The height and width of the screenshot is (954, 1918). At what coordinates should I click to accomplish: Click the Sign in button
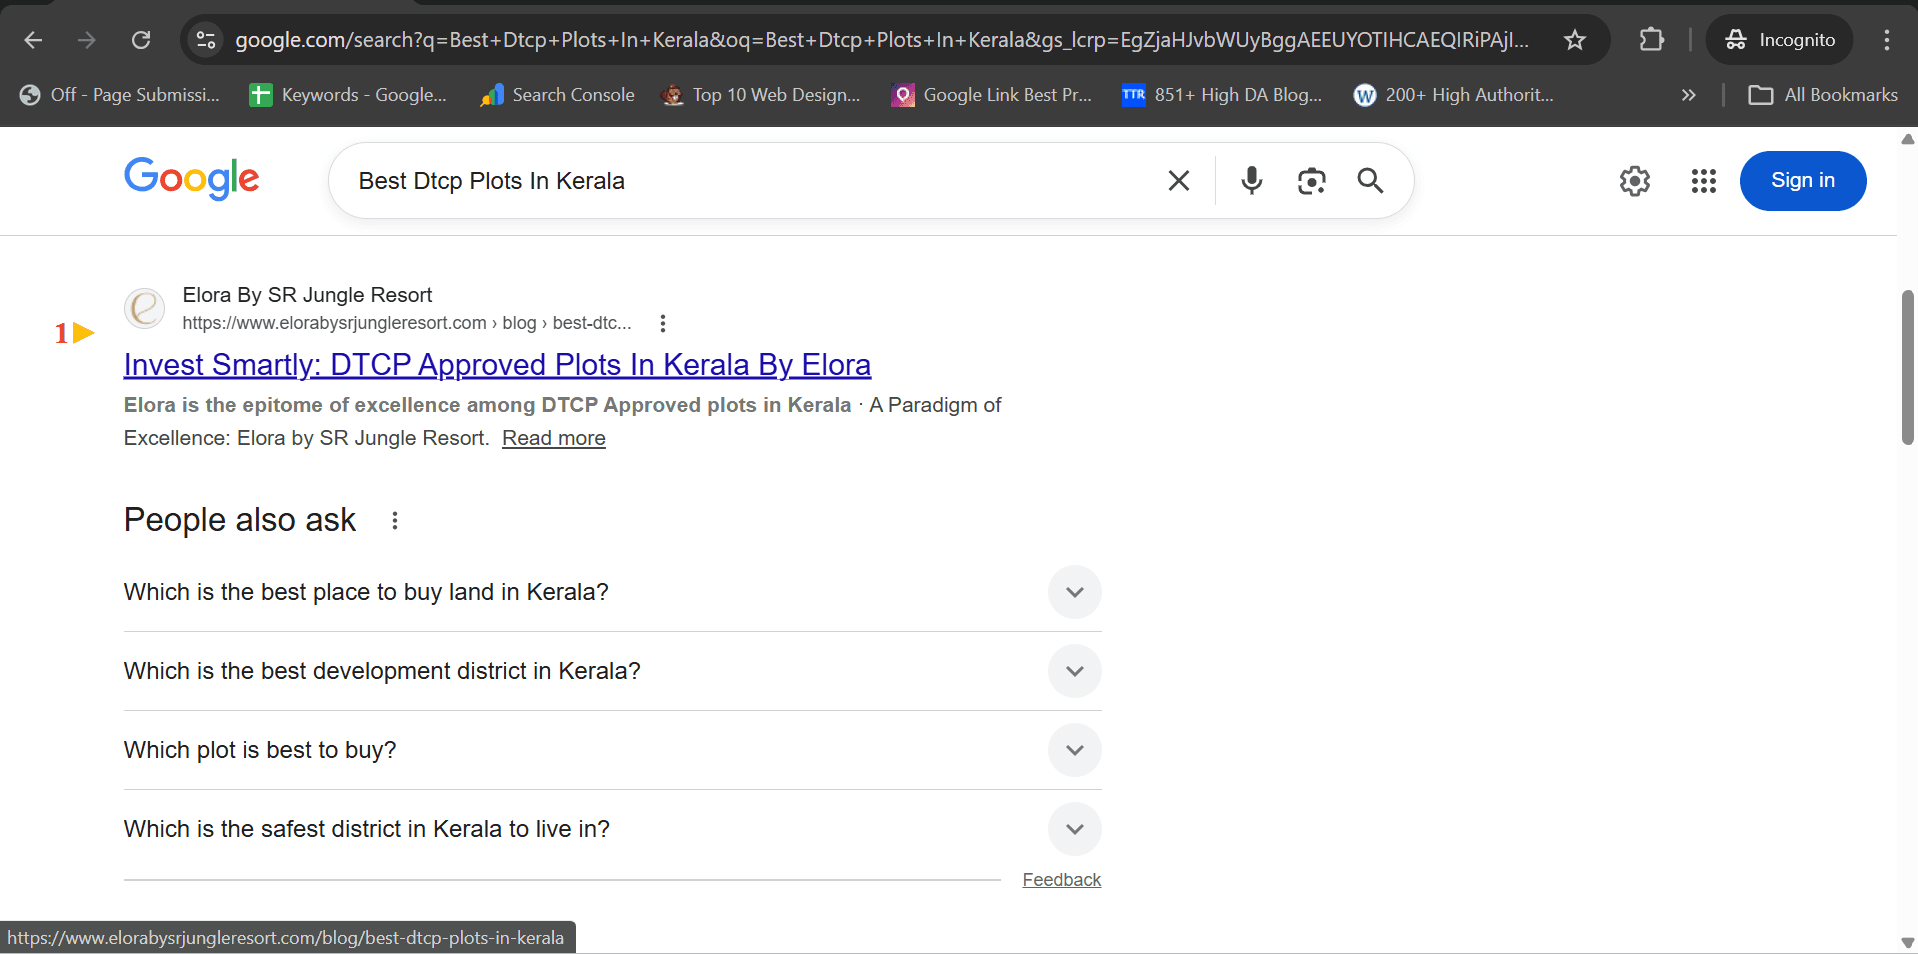pyautogui.click(x=1803, y=181)
